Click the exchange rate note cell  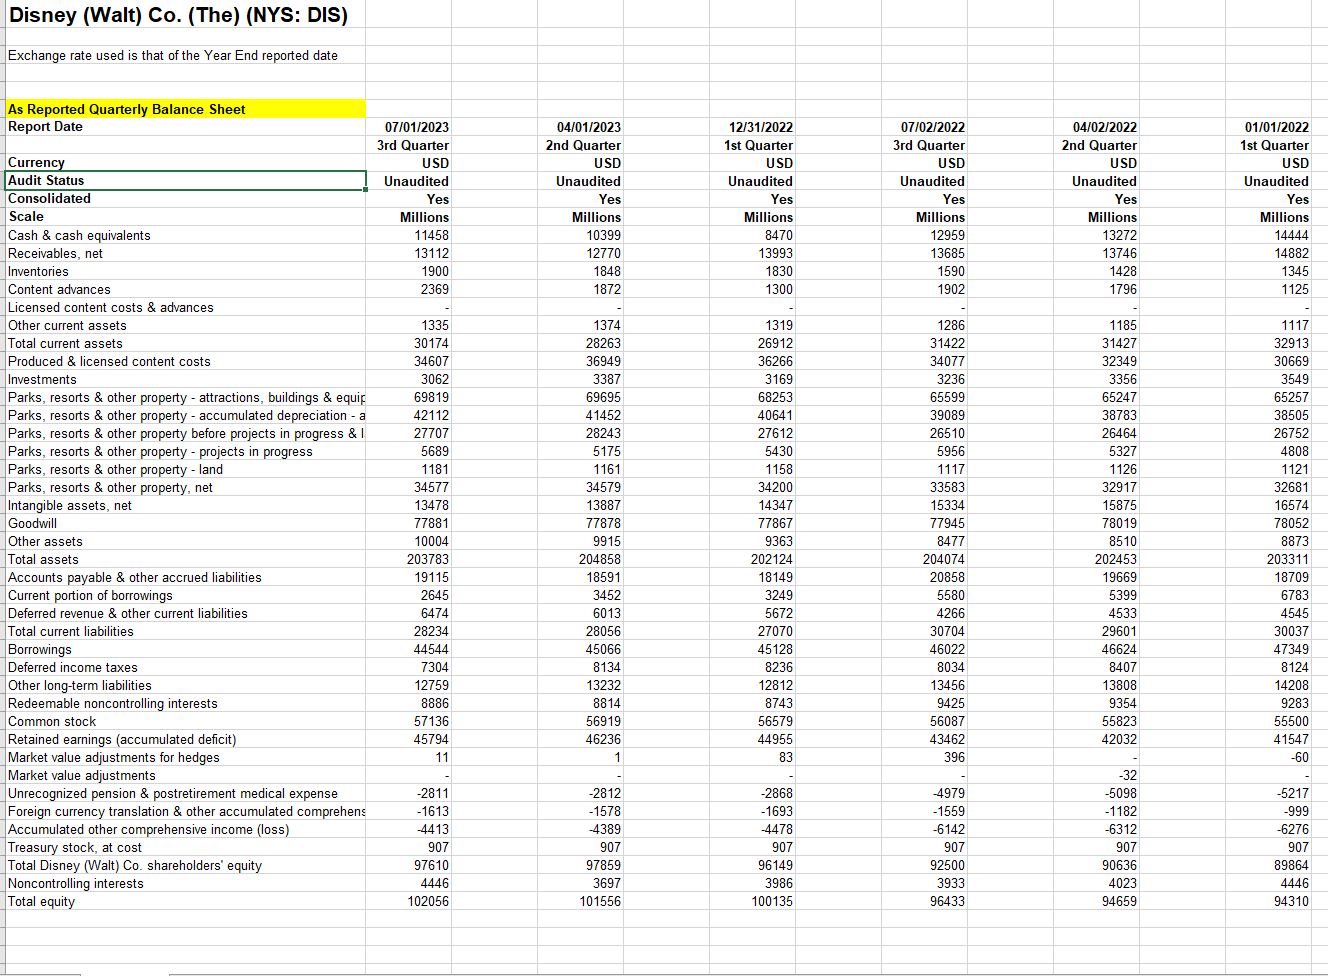[x=173, y=55]
